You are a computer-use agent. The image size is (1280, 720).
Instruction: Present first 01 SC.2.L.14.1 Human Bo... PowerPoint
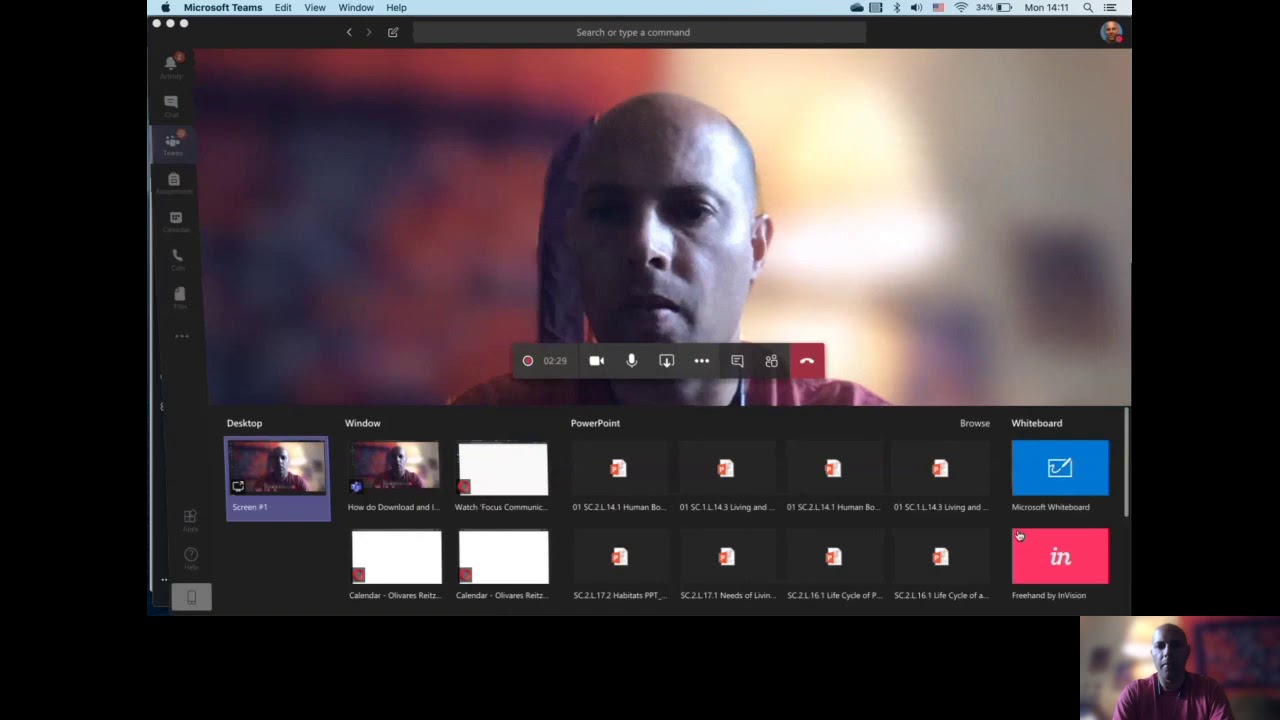pos(619,478)
